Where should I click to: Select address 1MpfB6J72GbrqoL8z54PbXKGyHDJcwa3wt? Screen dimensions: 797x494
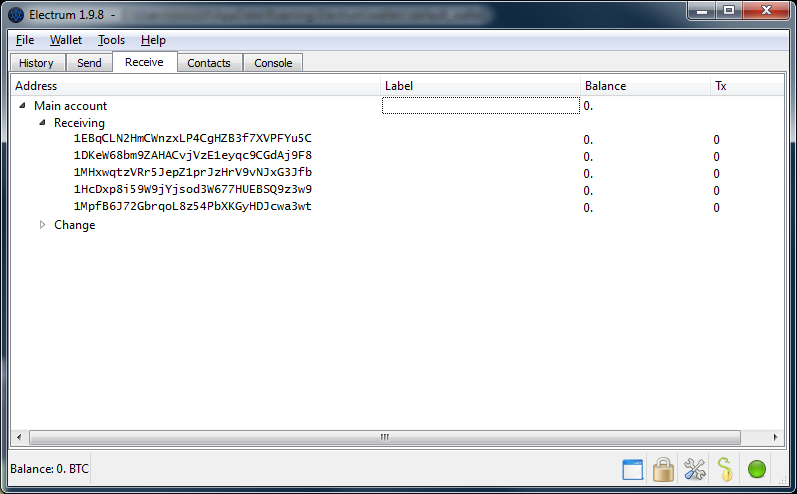(193, 206)
